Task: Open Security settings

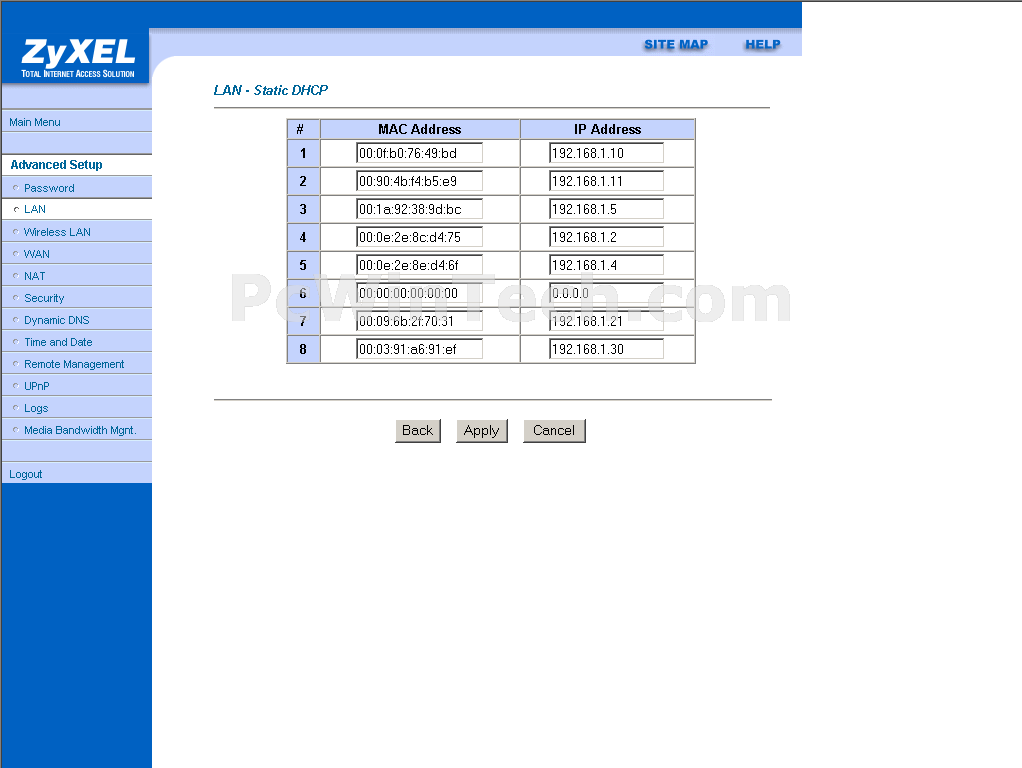Action: tap(44, 298)
